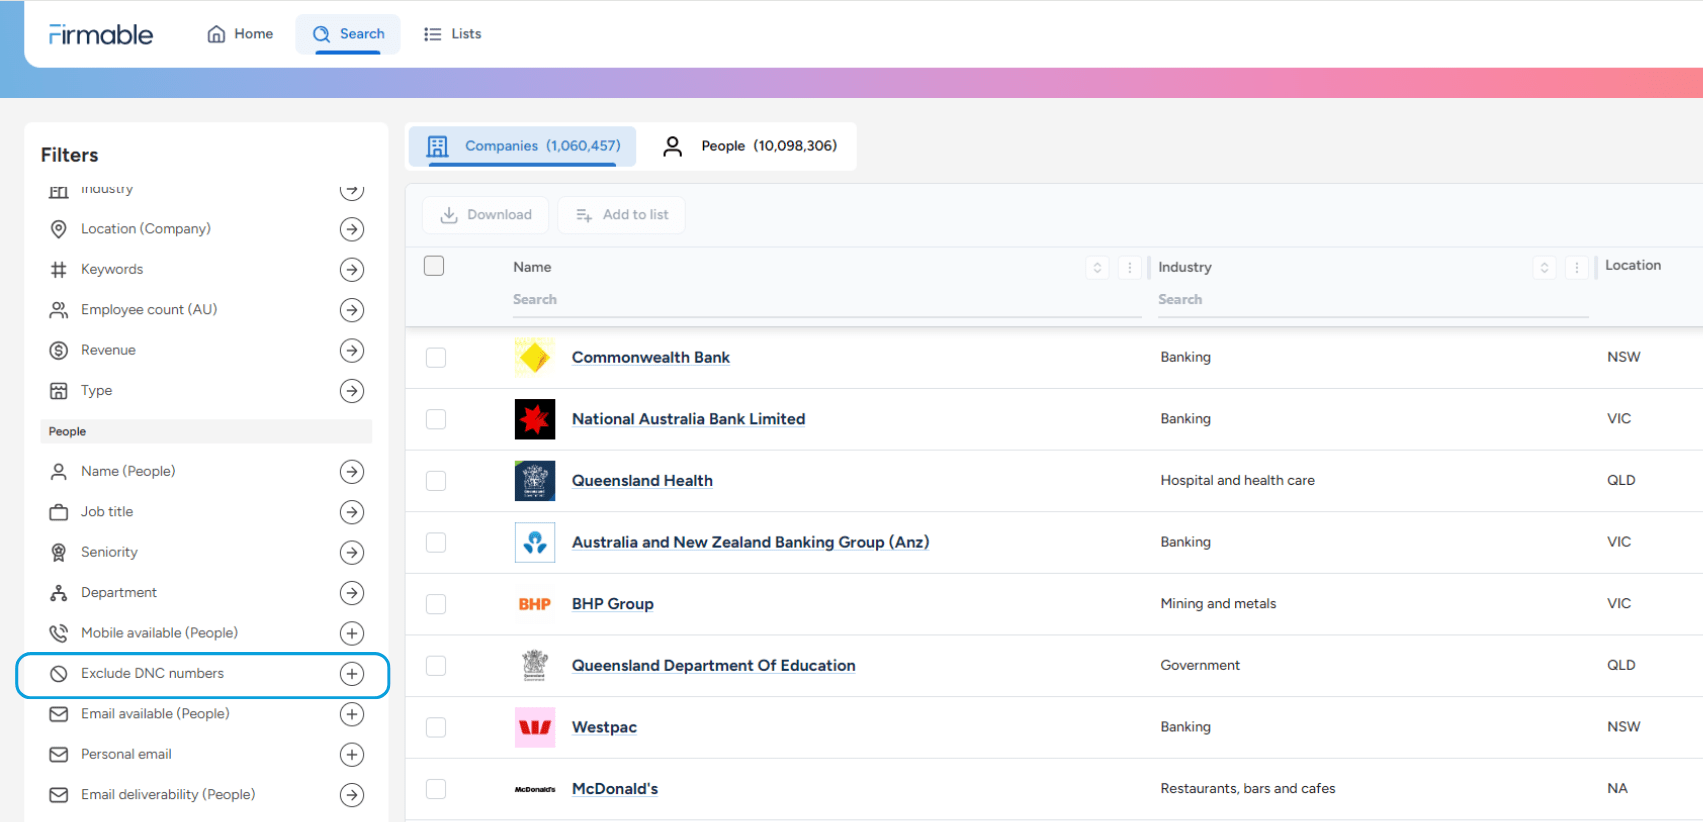Click the Mobile available phone icon
1703x822 pixels.
[x=59, y=633]
